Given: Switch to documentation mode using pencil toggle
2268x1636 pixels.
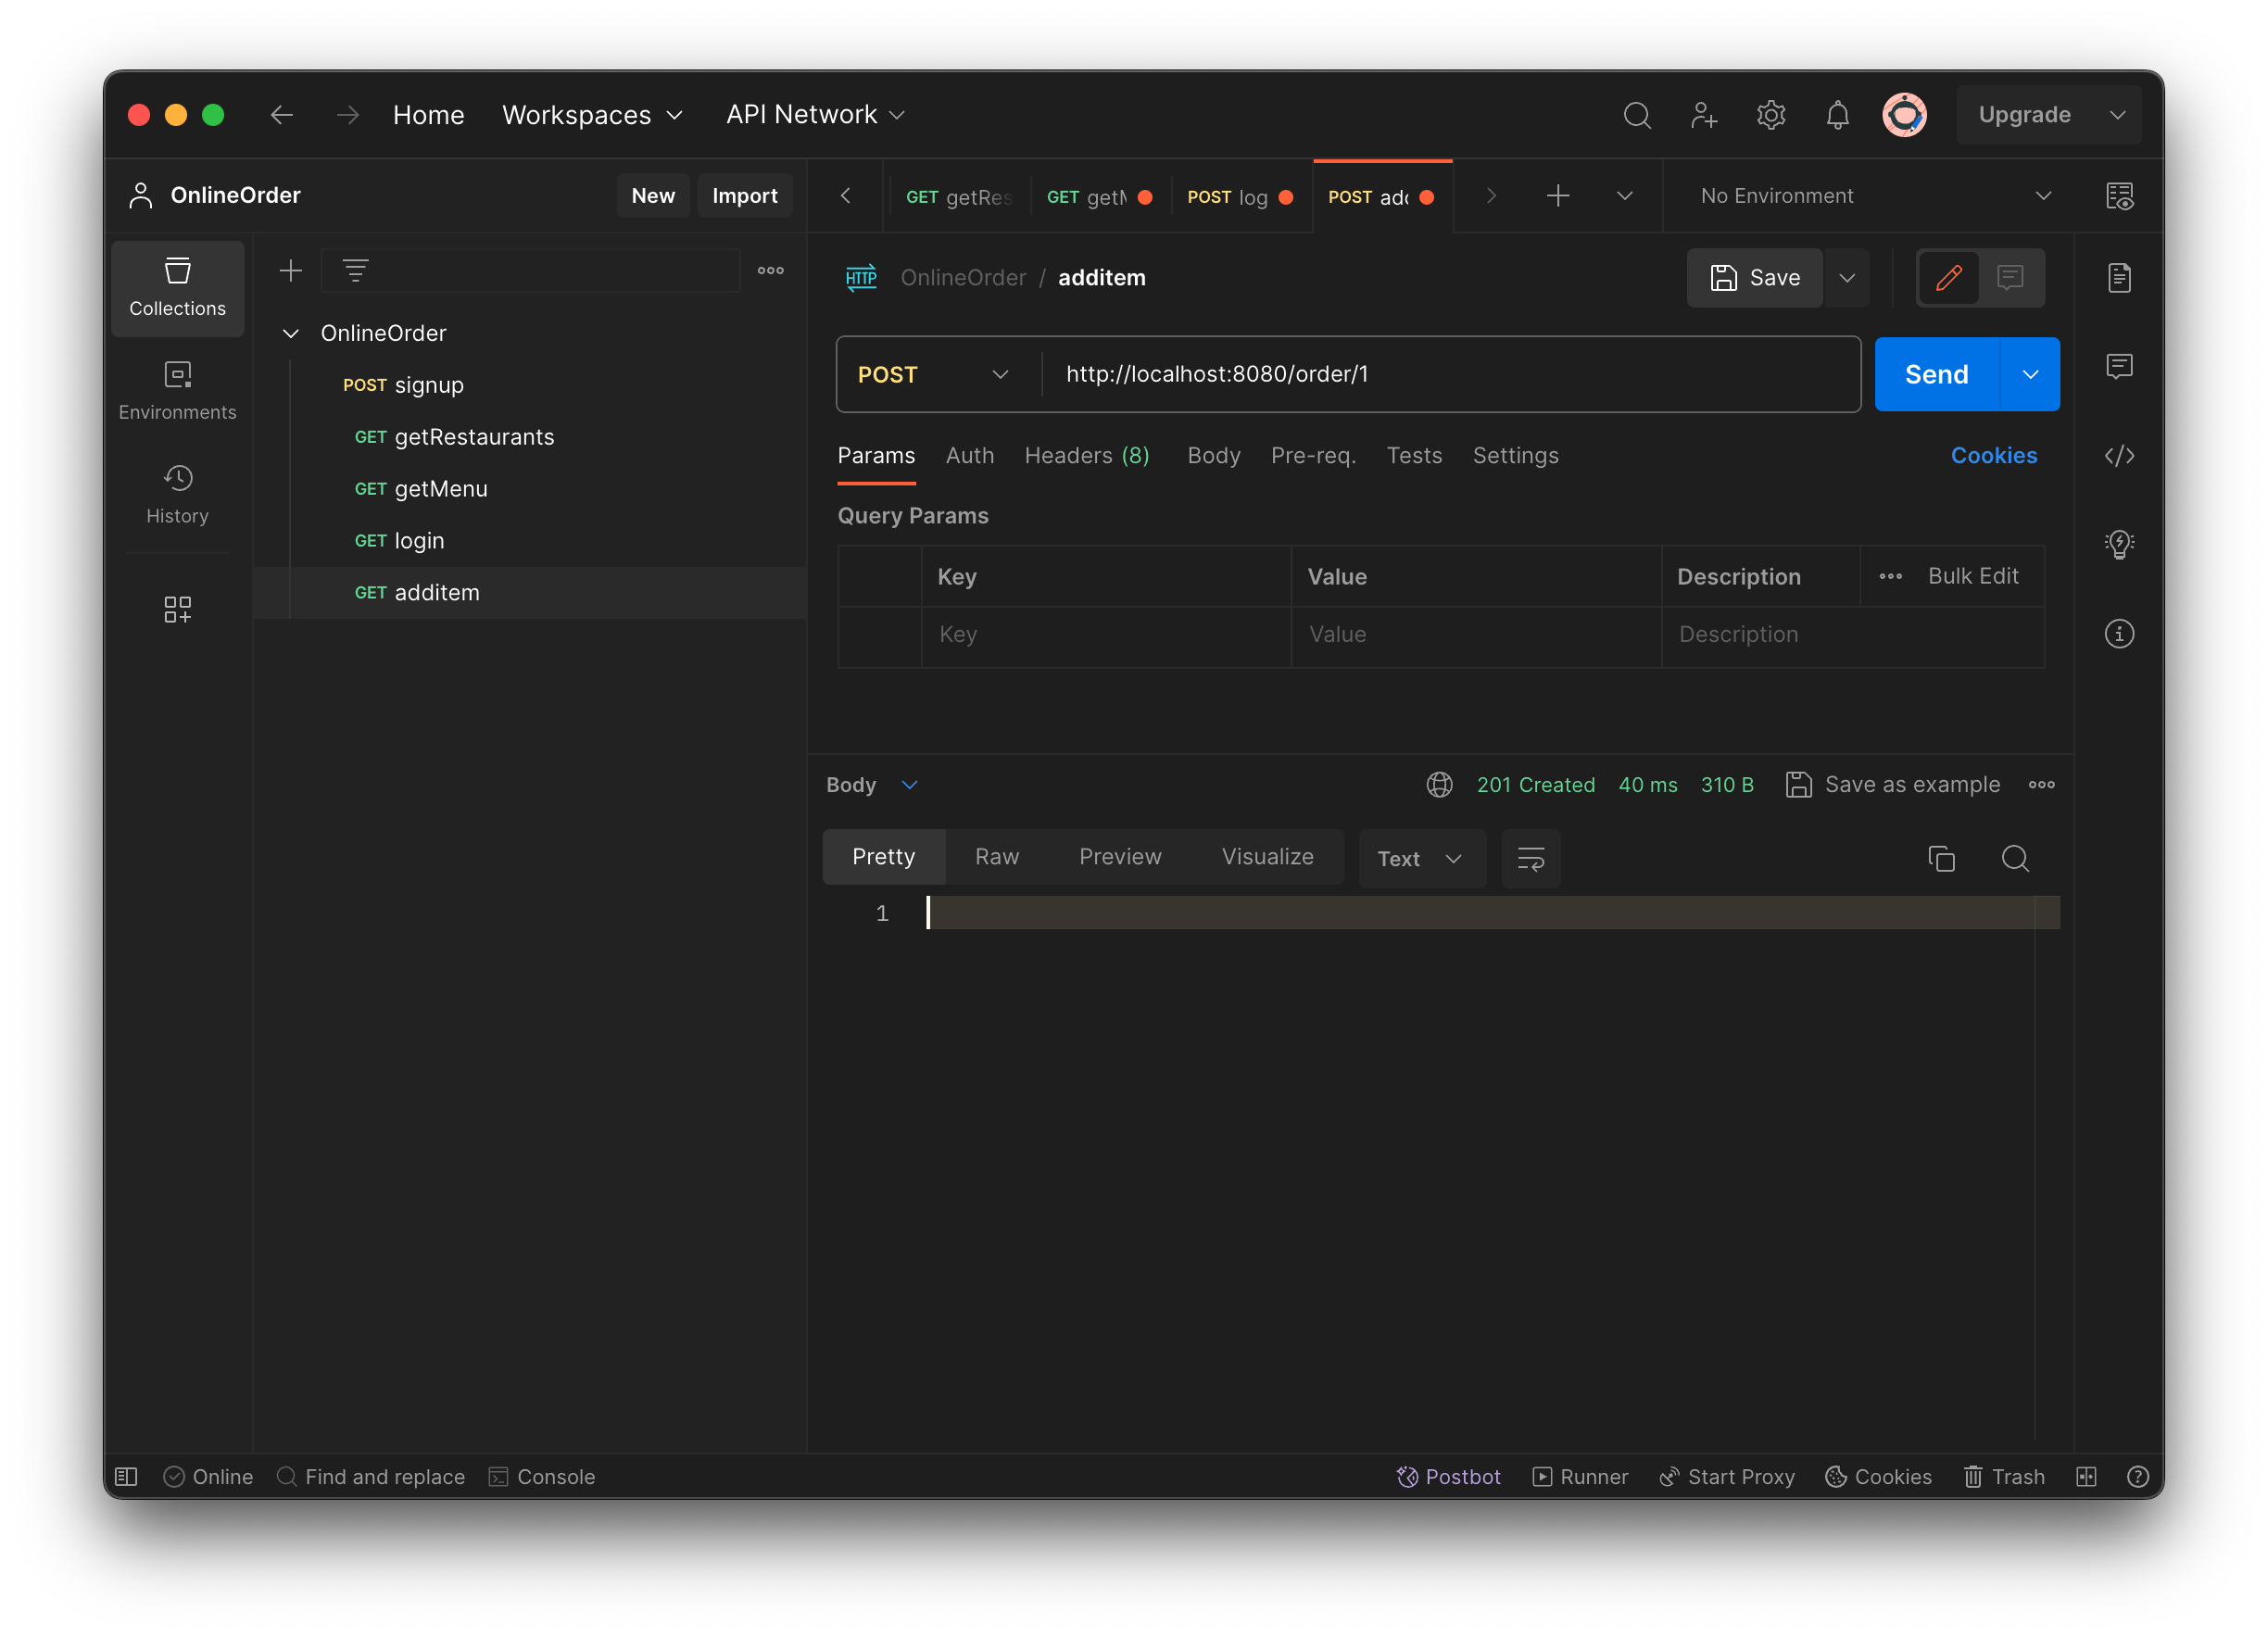Looking at the screenshot, I should (x=1948, y=277).
